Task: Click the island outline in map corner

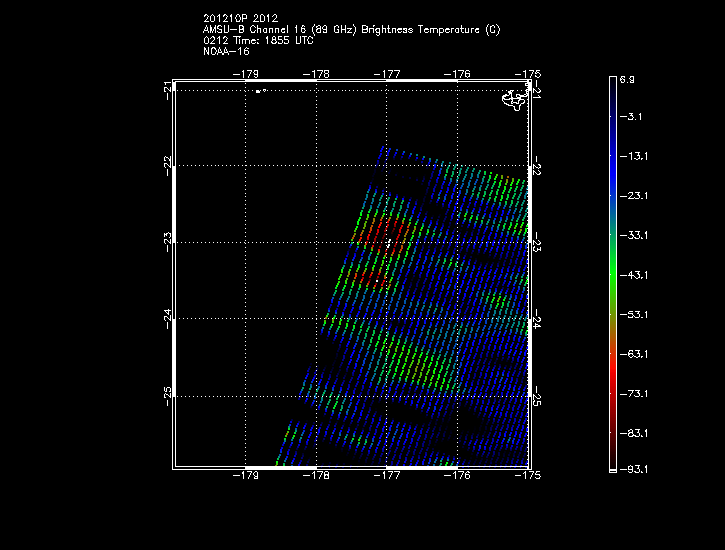Action: click(514, 99)
